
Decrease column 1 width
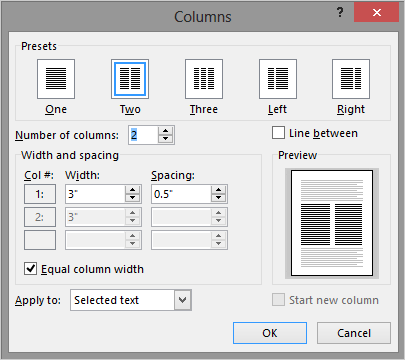pyautogui.click(x=133, y=198)
